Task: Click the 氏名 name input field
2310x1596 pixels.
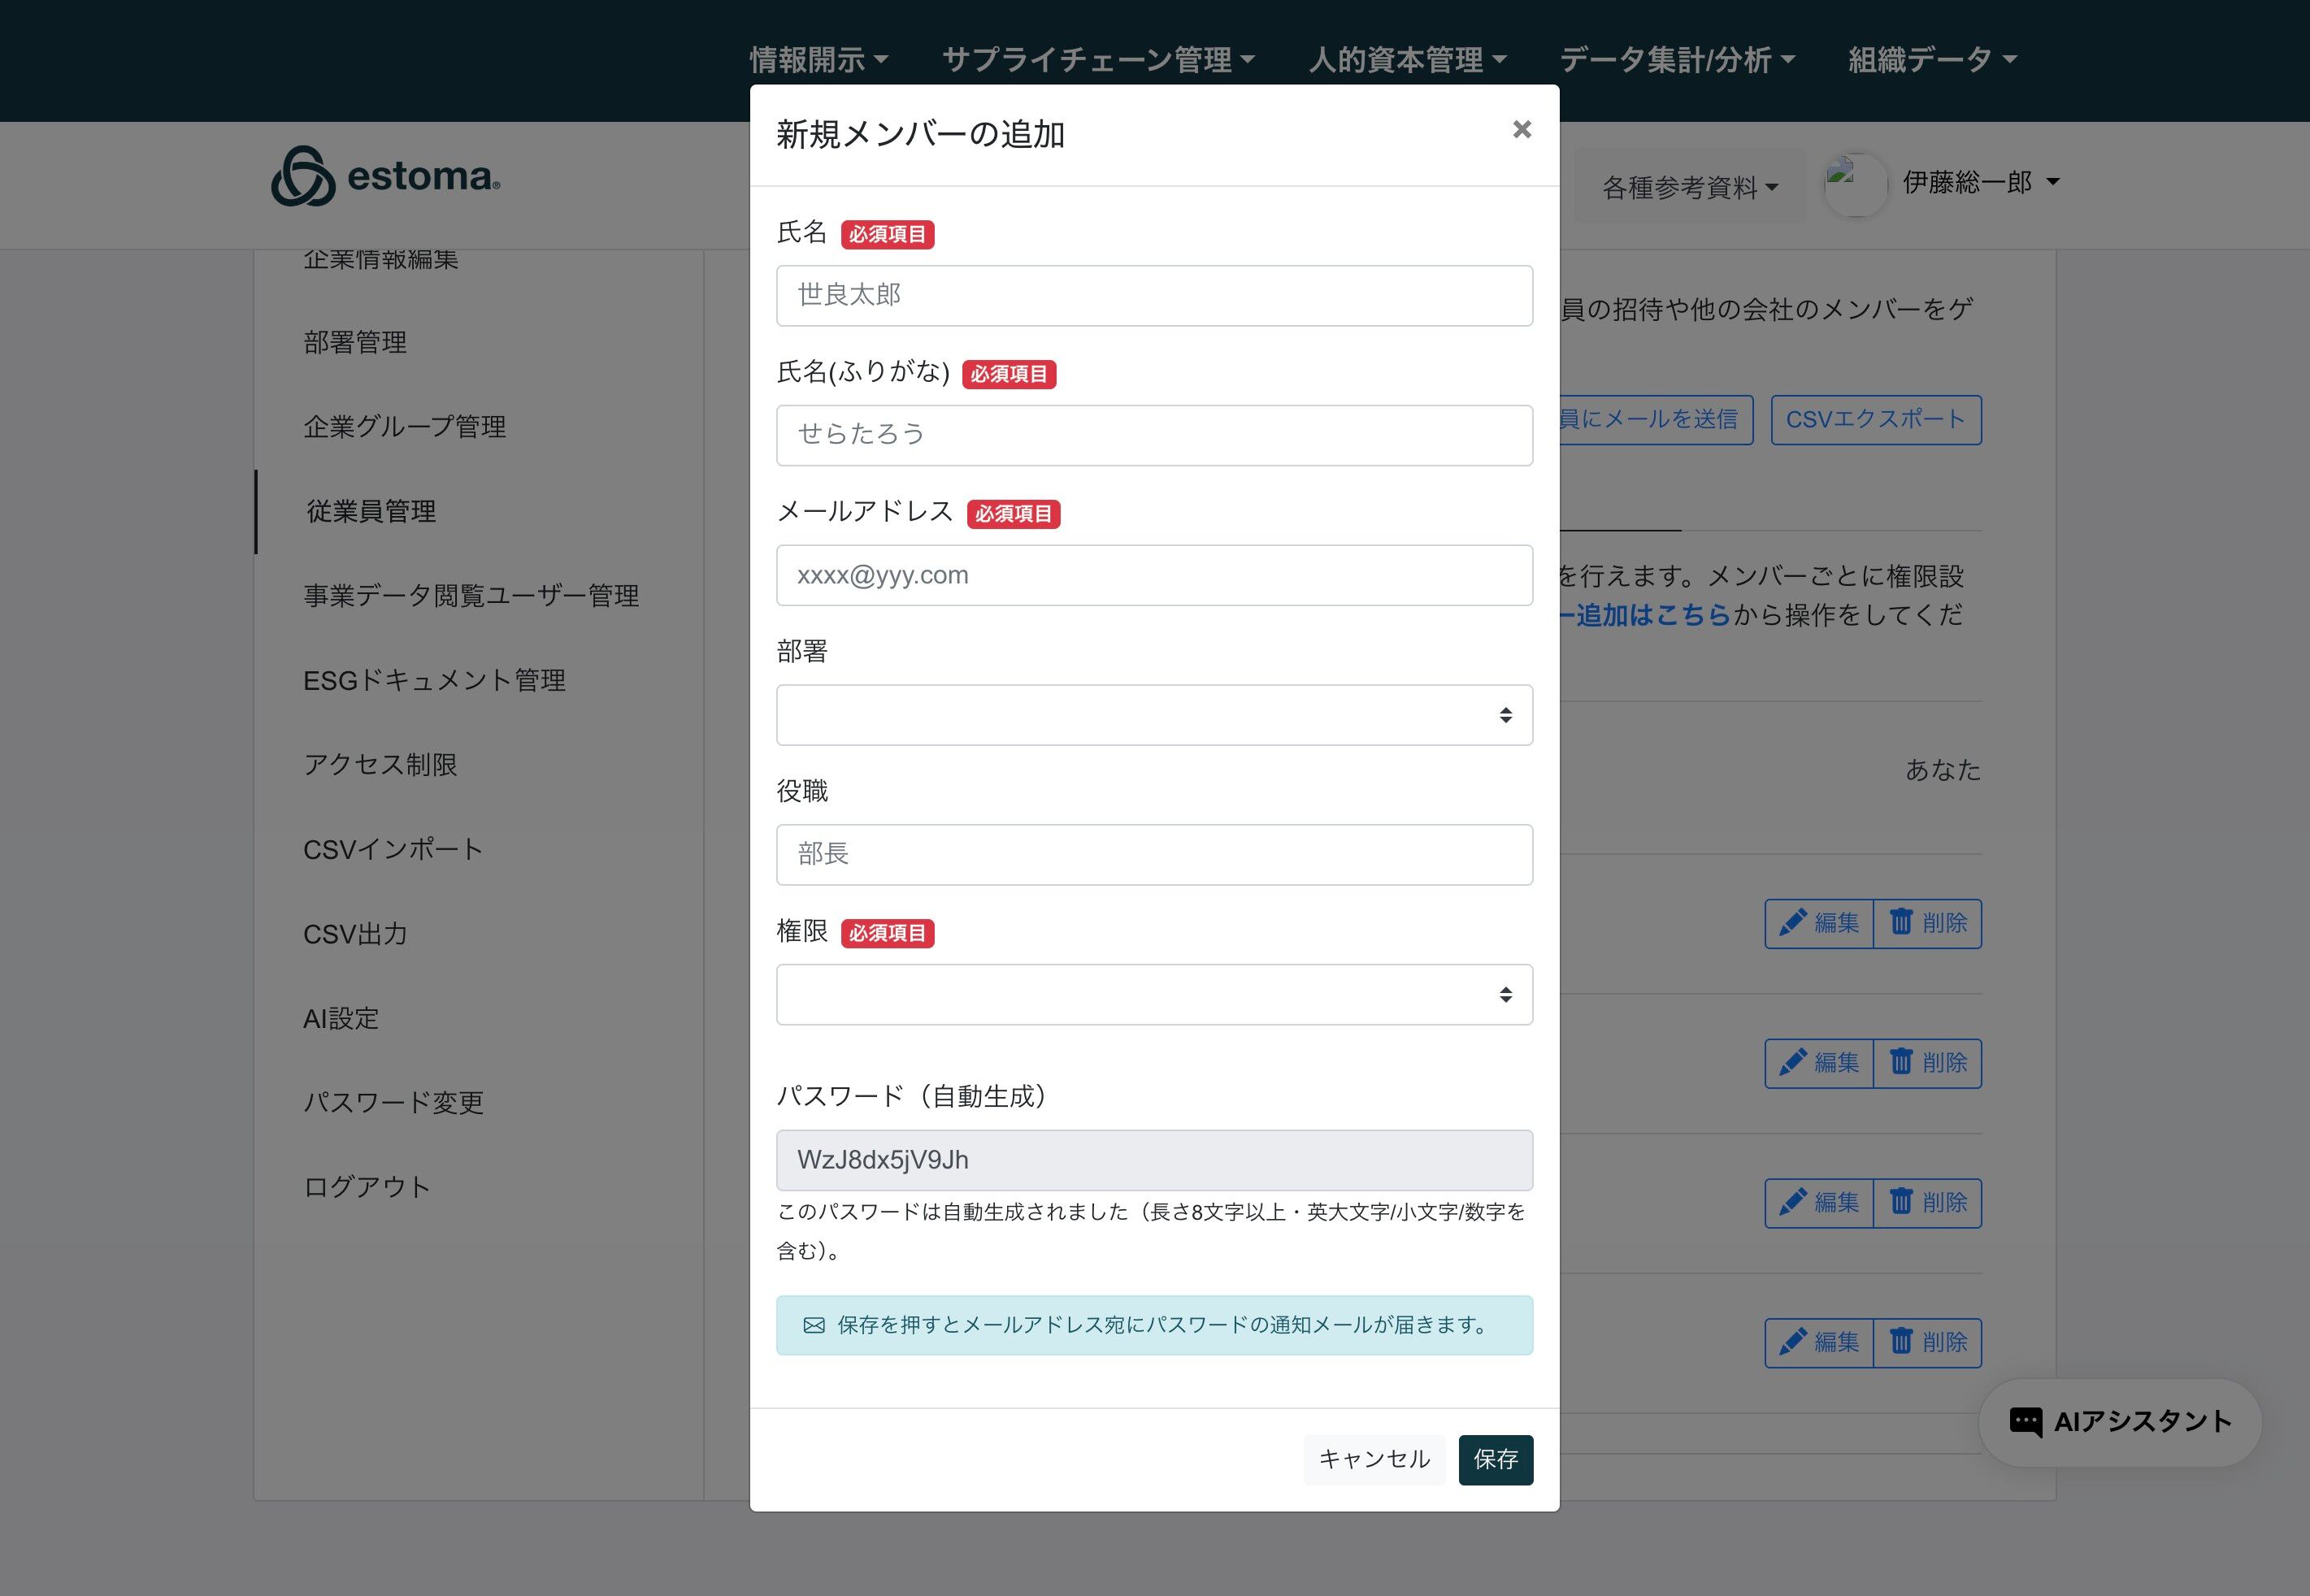Action: click(1153, 295)
